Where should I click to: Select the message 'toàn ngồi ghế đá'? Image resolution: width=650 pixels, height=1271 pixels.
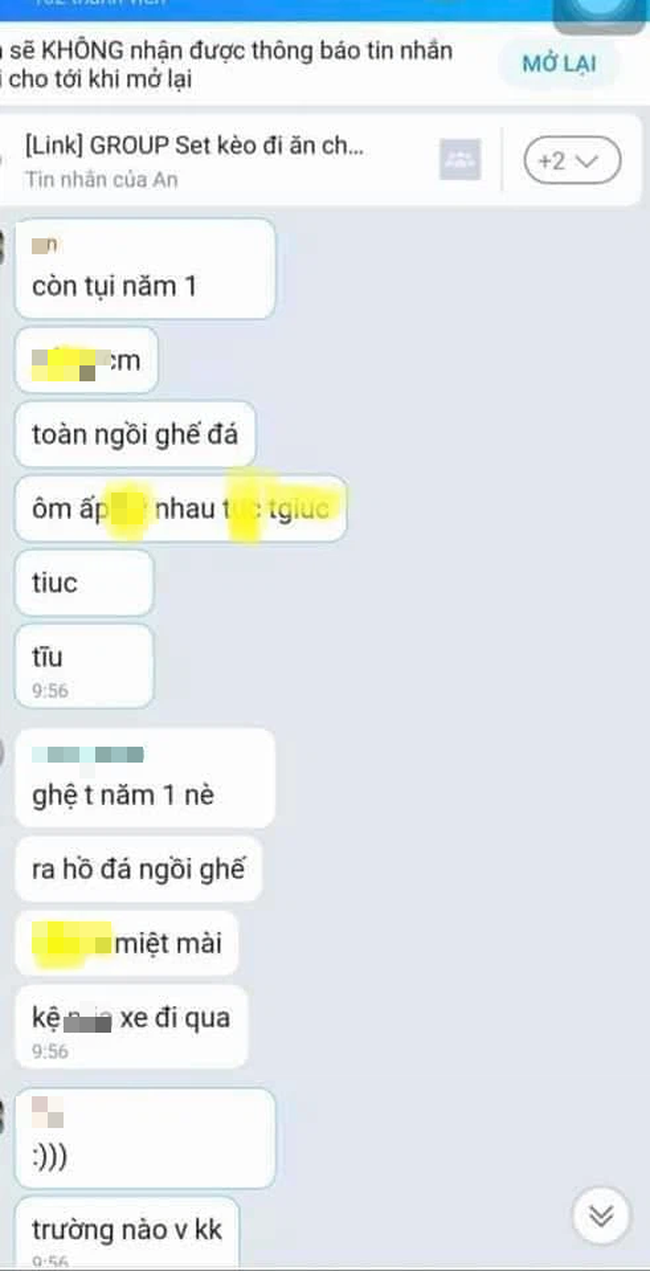tap(135, 436)
